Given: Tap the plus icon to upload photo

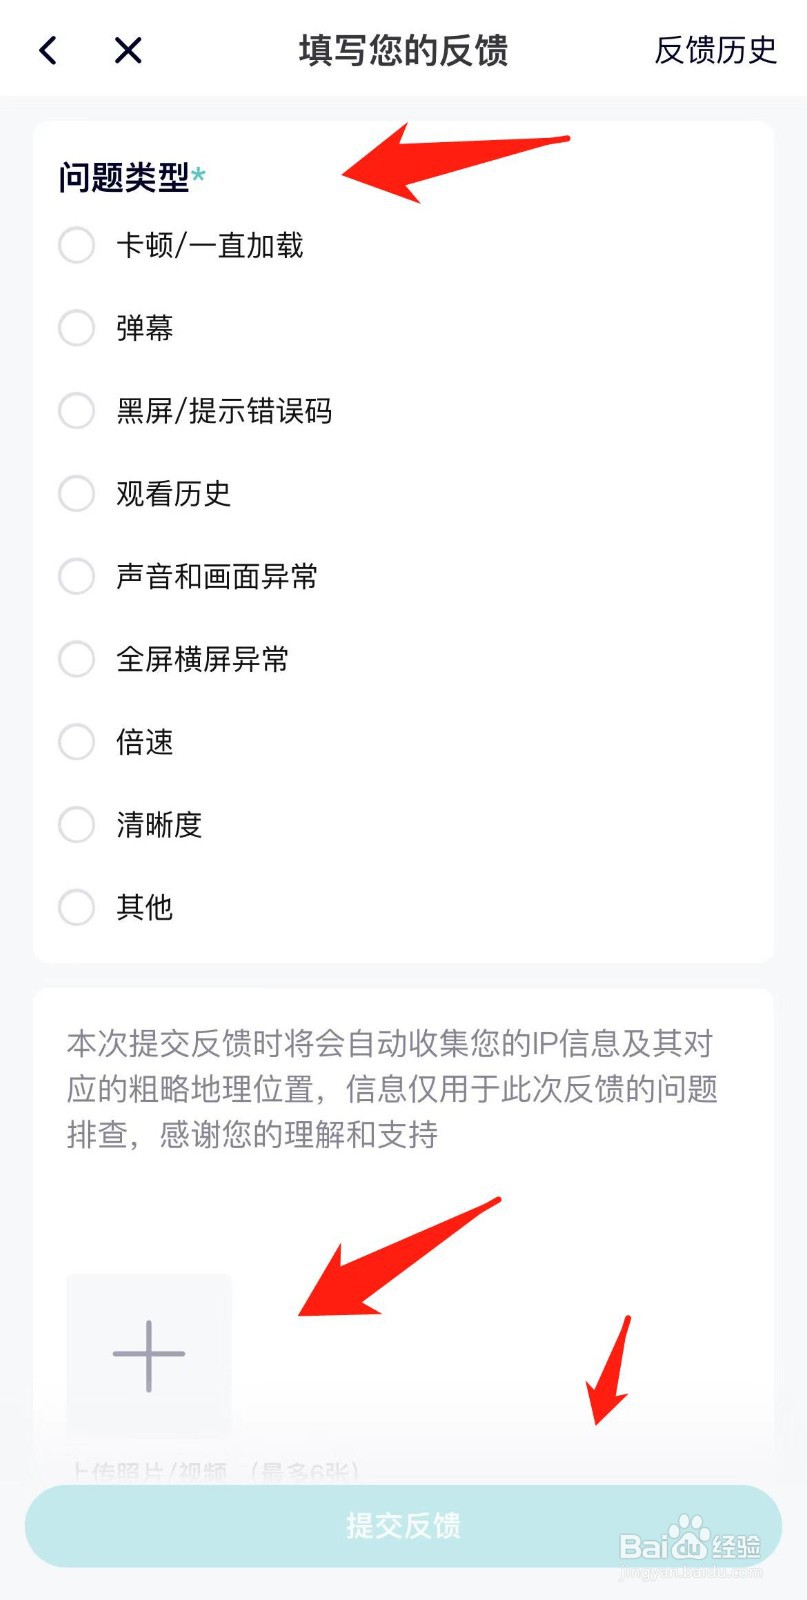Looking at the screenshot, I should (149, 1356).
